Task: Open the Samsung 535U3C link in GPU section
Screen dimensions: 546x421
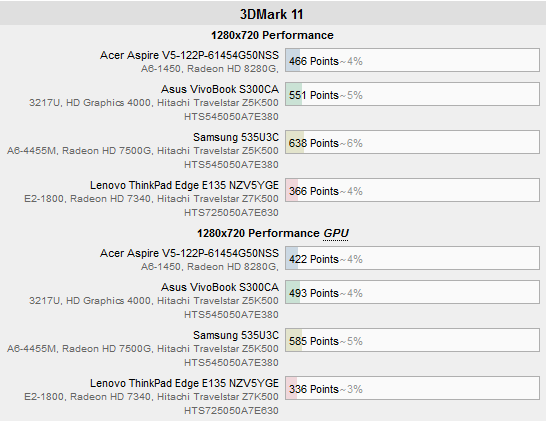Action: click(236, 335)
